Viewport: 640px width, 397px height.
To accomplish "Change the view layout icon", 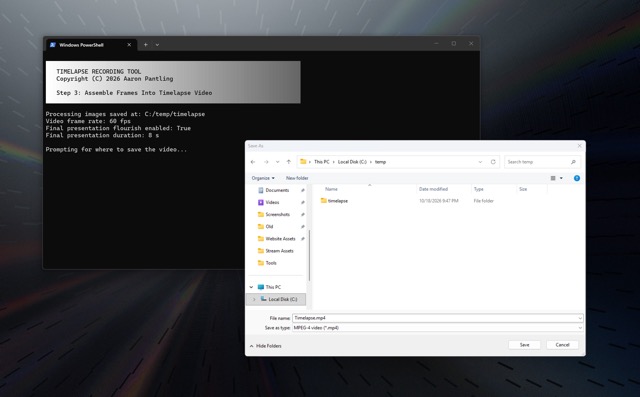I will (553, 178).
